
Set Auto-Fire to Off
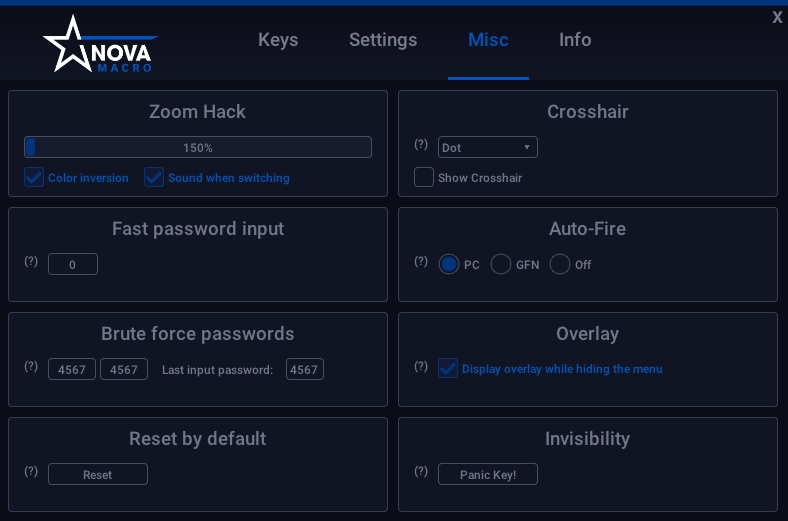[x=560, y=265]
